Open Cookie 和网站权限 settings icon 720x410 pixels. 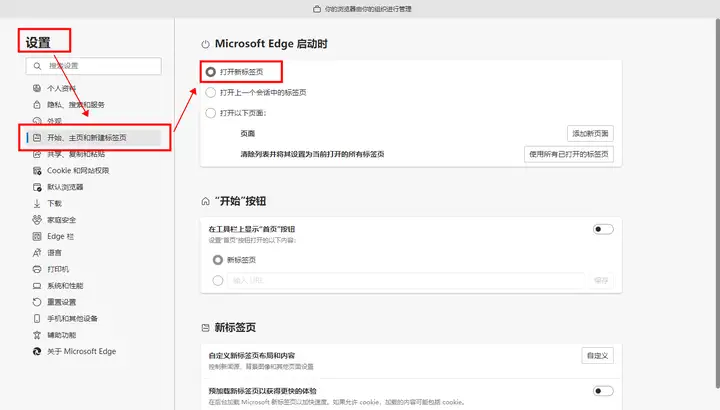pos(37,171)
